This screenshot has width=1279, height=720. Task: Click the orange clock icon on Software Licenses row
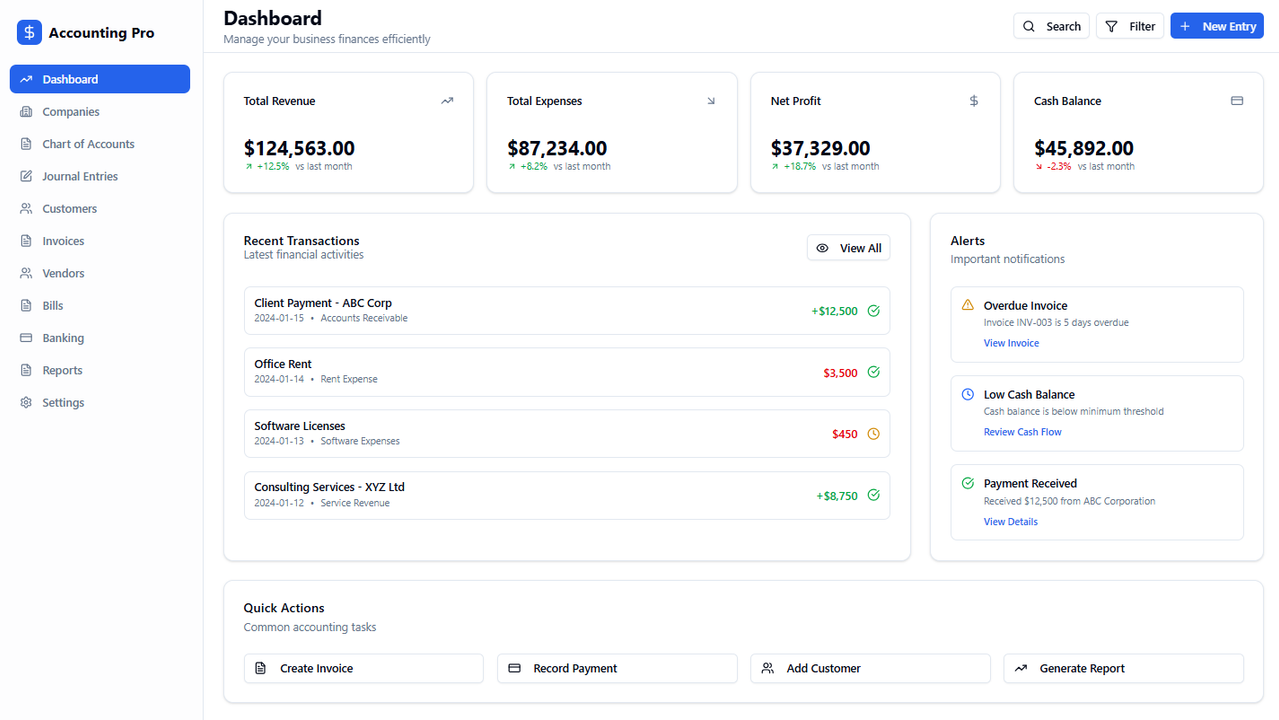[x=873, y=434]
